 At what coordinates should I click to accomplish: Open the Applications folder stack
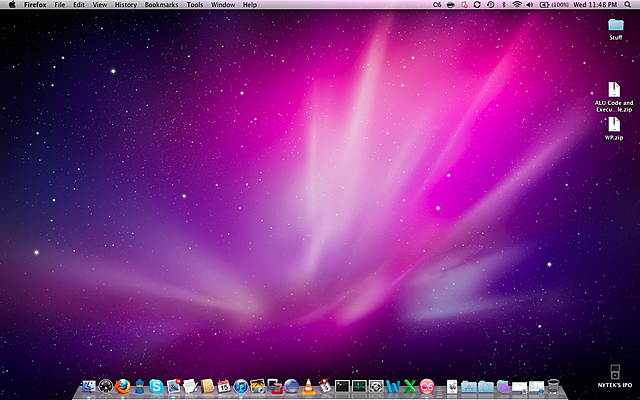pyautogui.click(x=469, y=386)
